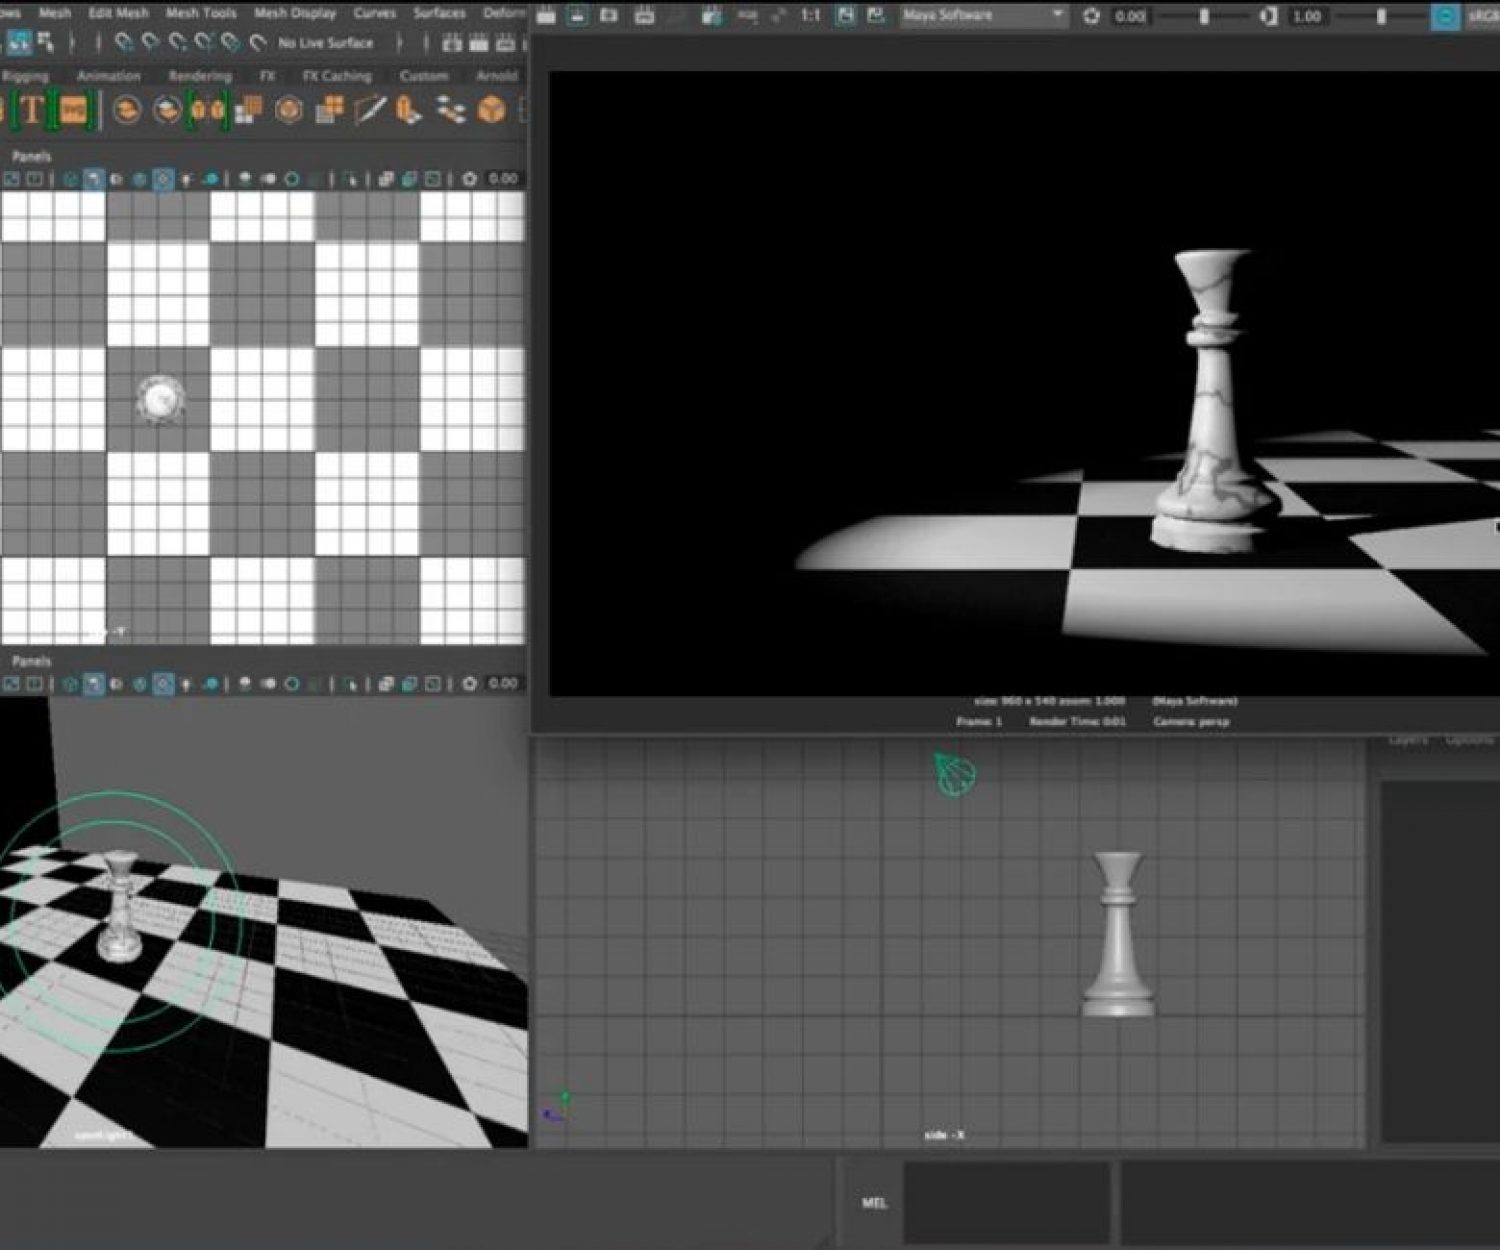Open the Panels menu of top viewport
Screen dimensions: 1500x1250
tap(31, 156)
